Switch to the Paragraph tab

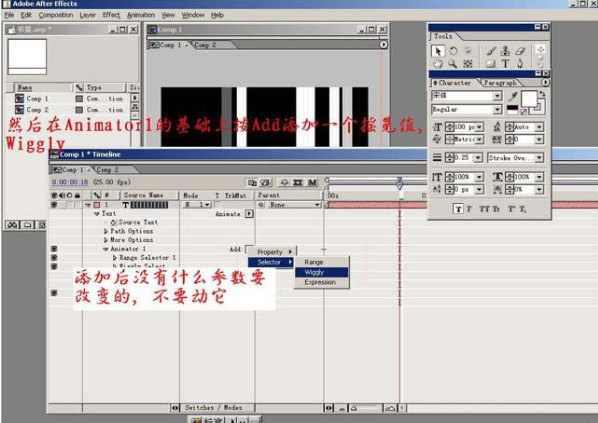(500, 82)
